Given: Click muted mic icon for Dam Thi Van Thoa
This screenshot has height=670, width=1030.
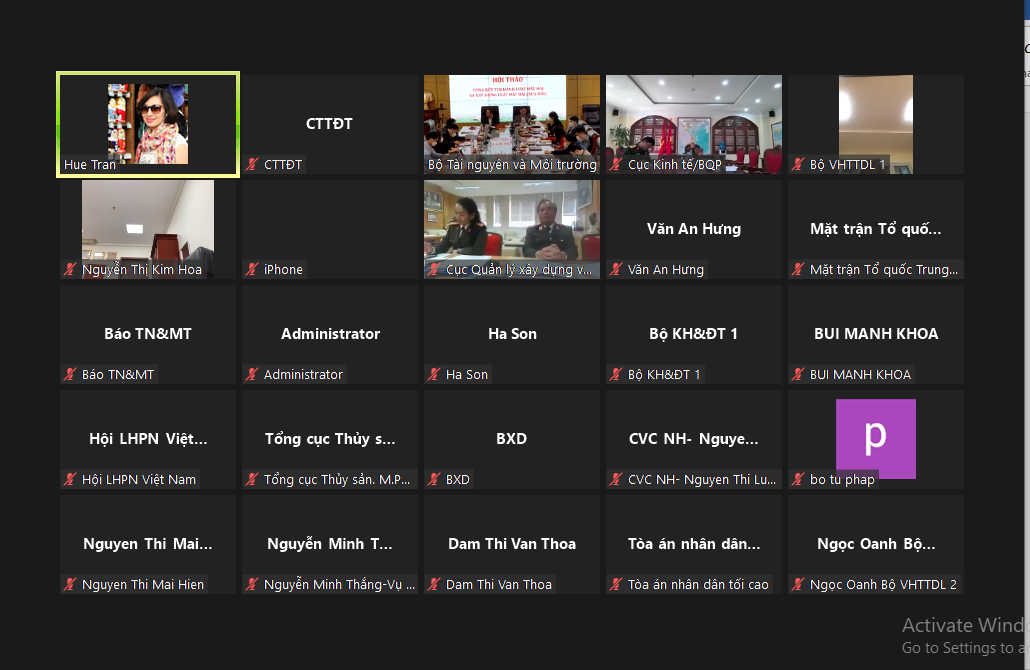Looking at the screenshot, I should 435,584.
